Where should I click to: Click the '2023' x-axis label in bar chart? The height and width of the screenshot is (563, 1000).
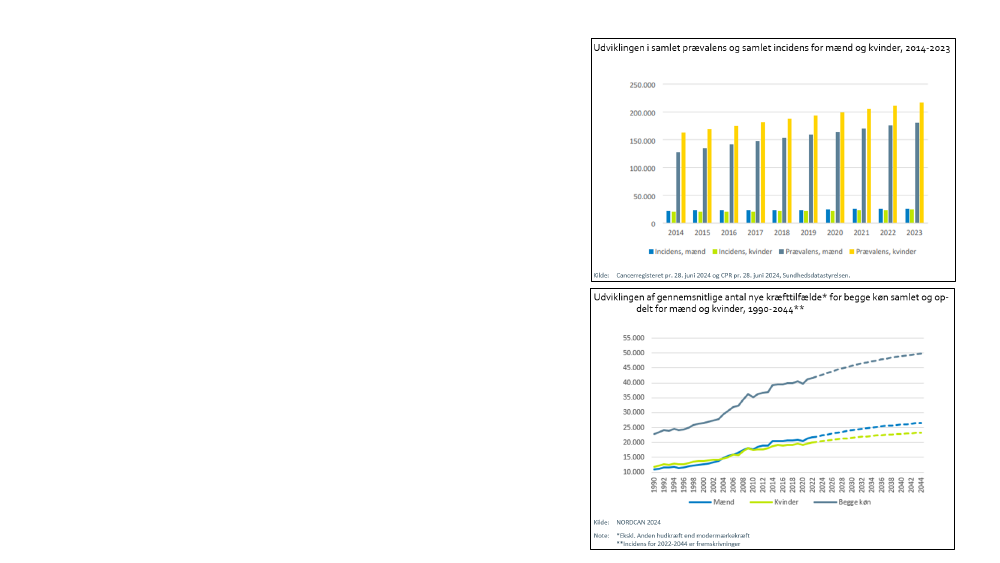tap(914, 233)
